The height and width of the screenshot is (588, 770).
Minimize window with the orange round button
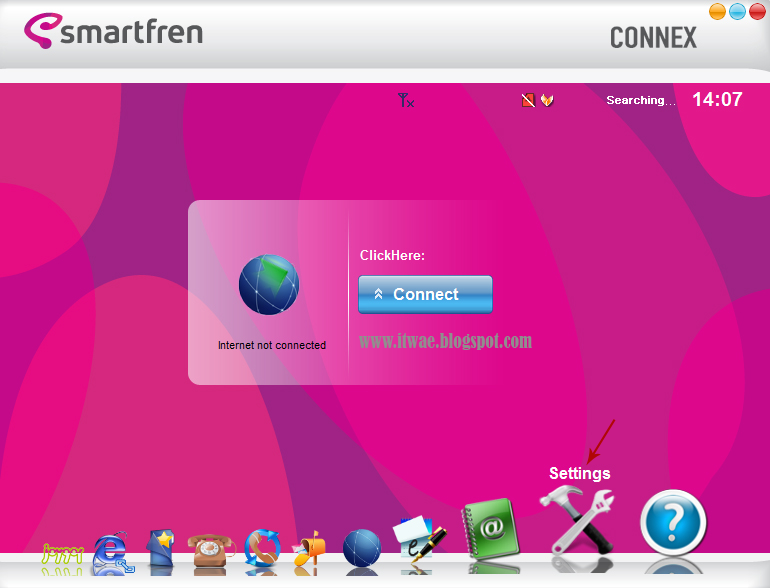717,11
